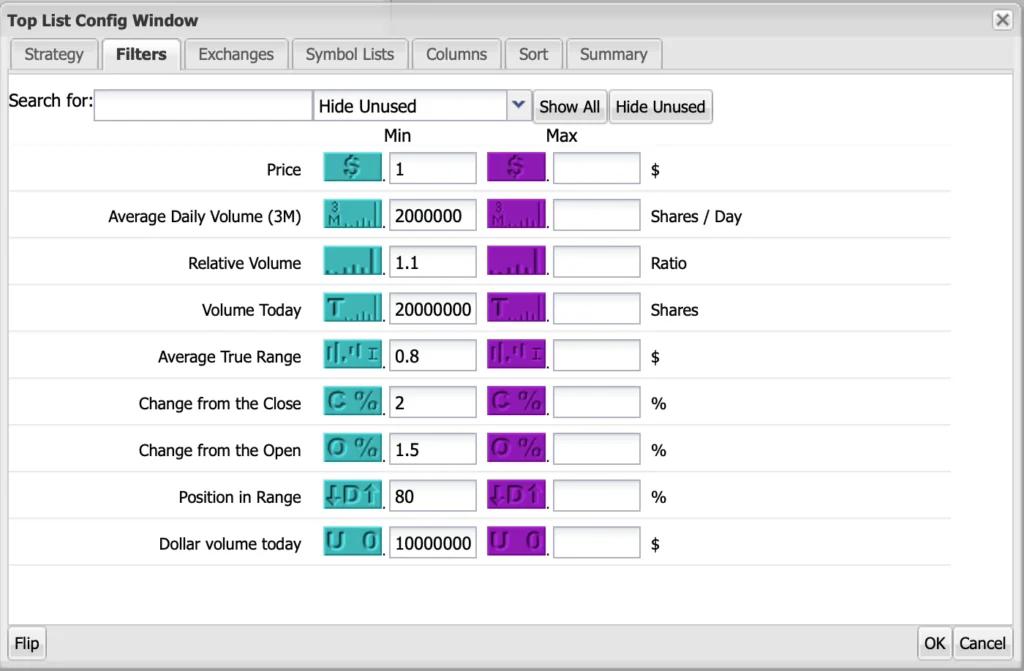The image size is (1024, 671).
Task: Click the teal Min Volume Today icon
Action: coord(352,309)
